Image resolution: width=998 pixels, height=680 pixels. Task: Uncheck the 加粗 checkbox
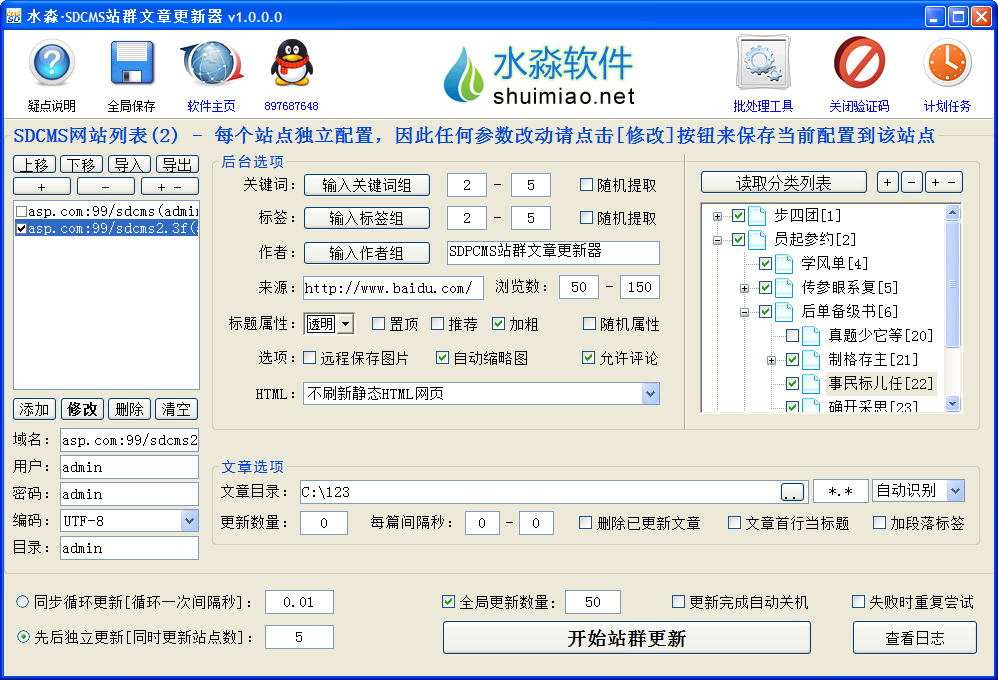498,323
